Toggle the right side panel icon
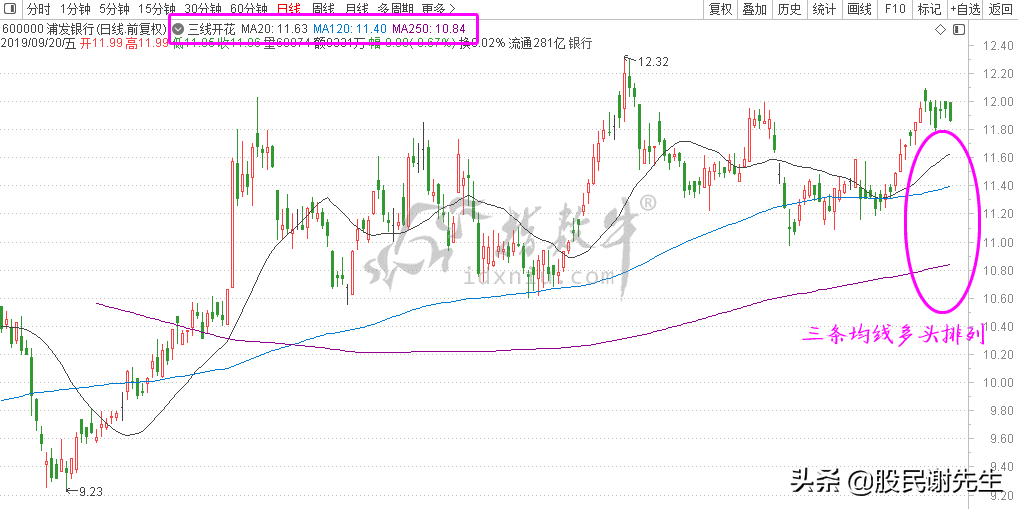This screenshot has width=1018, height=509. coord(959,30)
